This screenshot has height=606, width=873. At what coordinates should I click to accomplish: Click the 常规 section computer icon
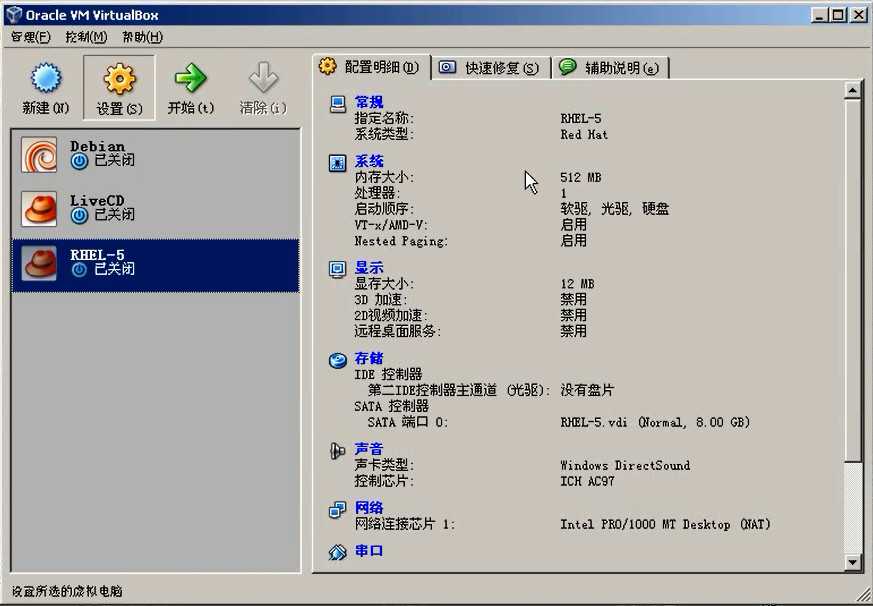337,104
